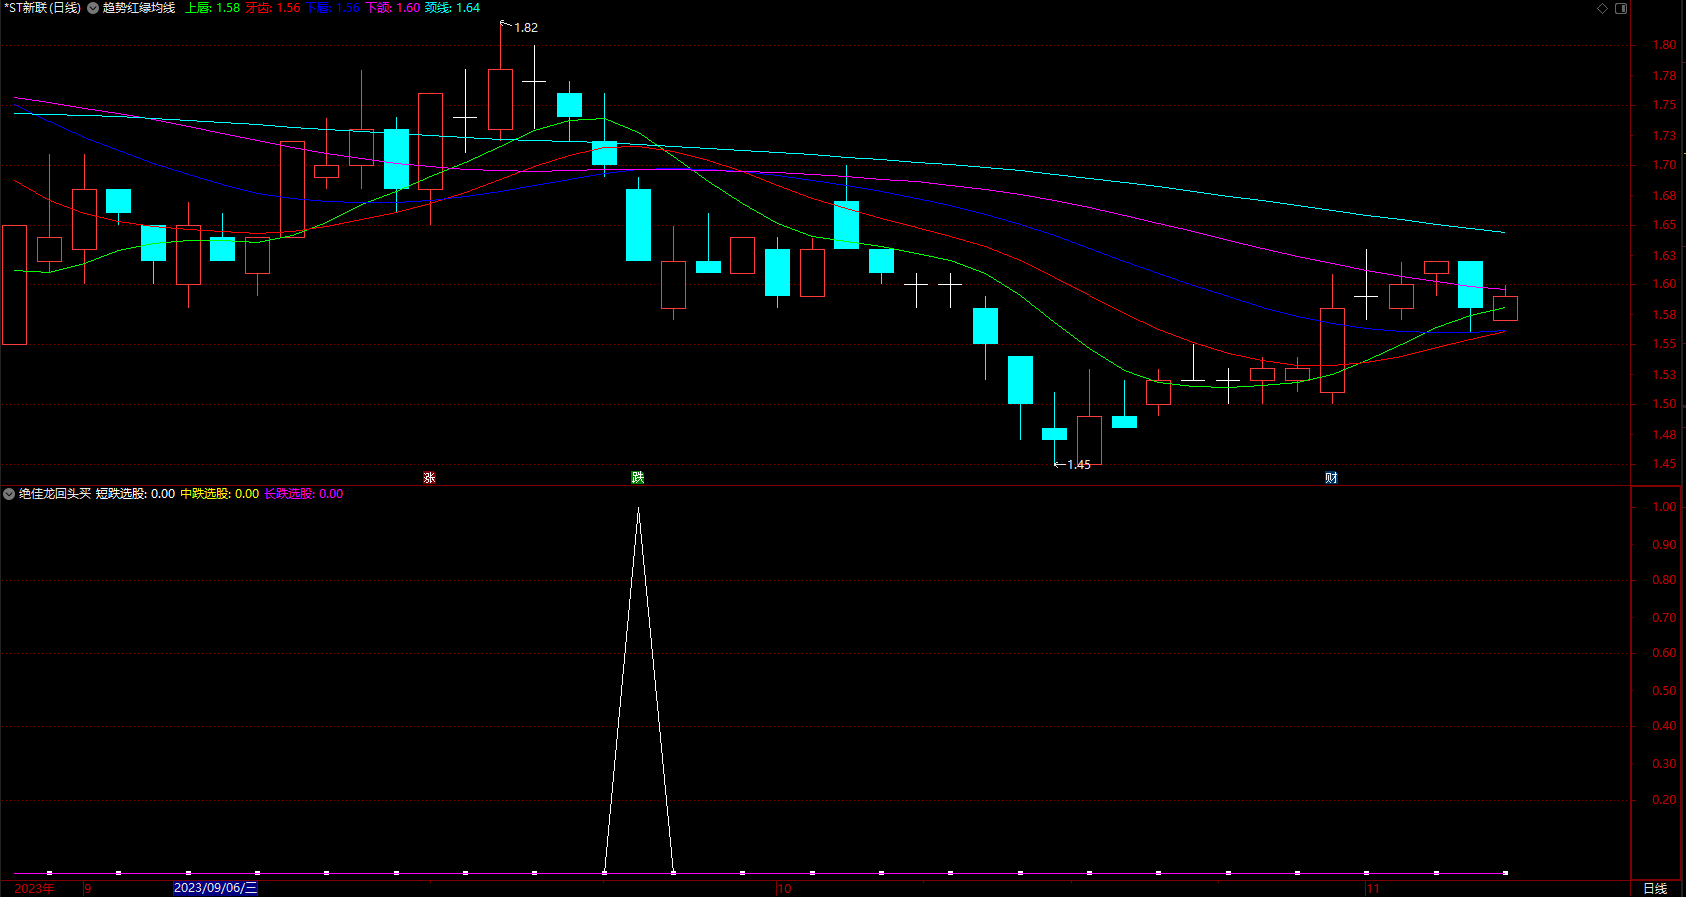Viewport: 1686px width, 897px height.
Task: Toggle the side panel icon at top right
Action: click(1621, 8)
